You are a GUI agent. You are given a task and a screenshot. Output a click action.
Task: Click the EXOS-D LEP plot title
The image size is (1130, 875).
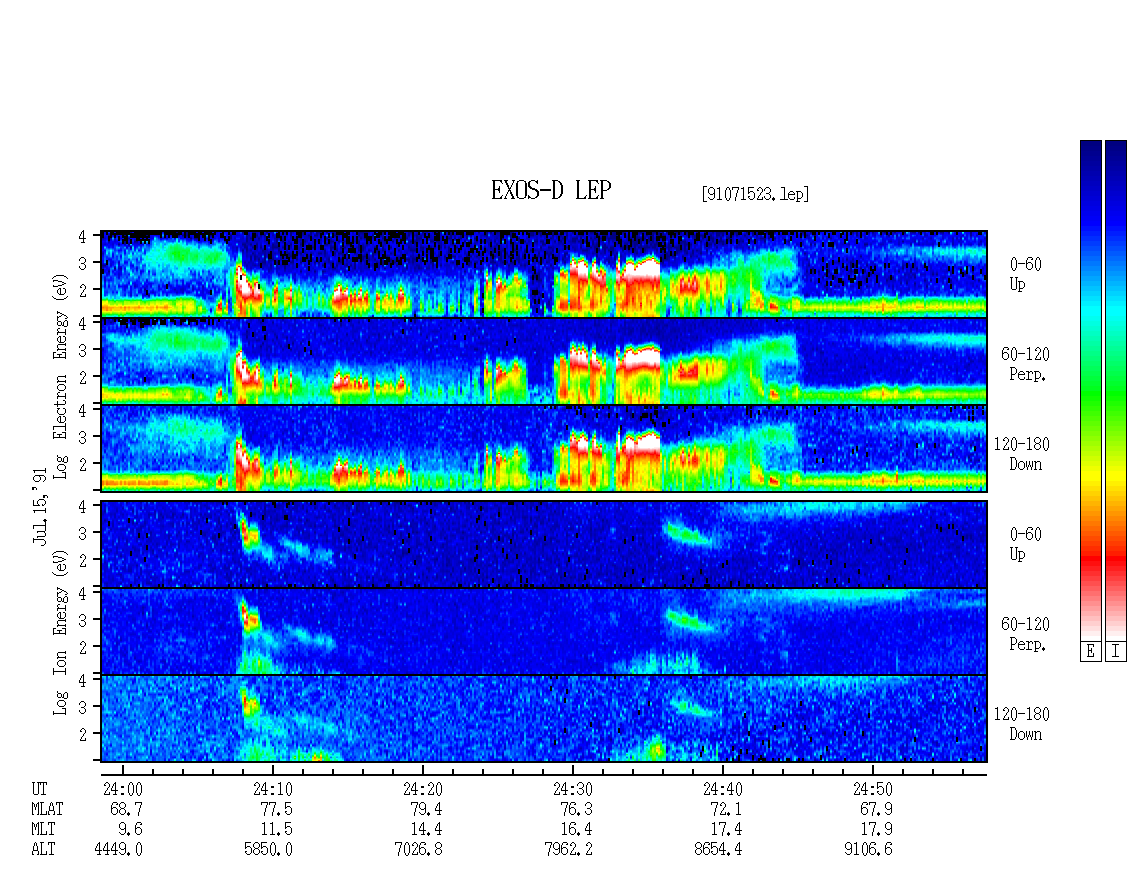(551, 190)
